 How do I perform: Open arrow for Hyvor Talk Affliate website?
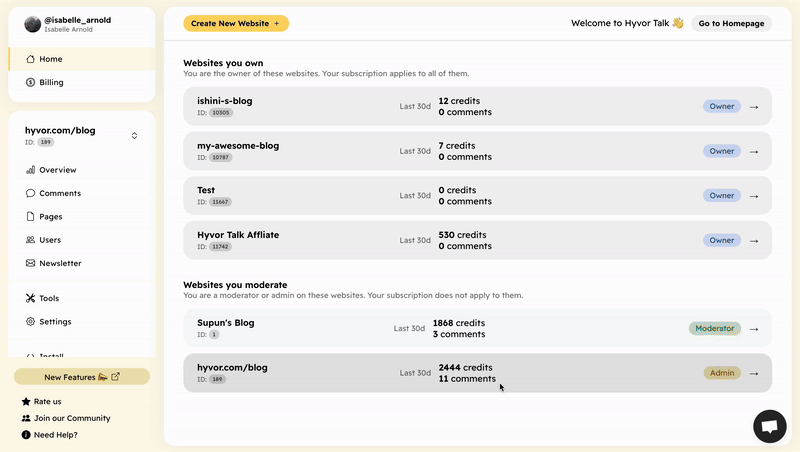(x=754, y=241)
